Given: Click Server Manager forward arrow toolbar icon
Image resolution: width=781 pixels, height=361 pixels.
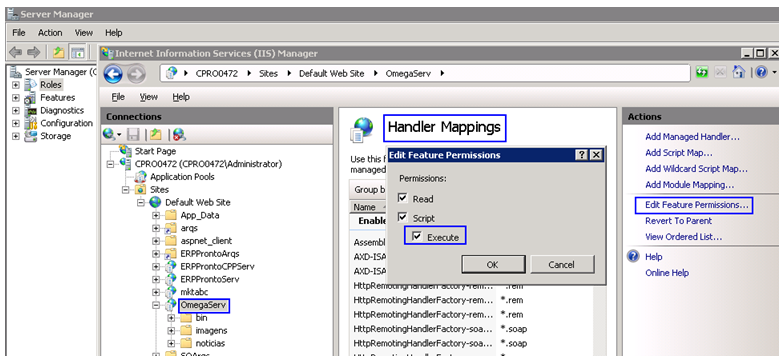Looking at the screenshot, I should pos(34,52).
